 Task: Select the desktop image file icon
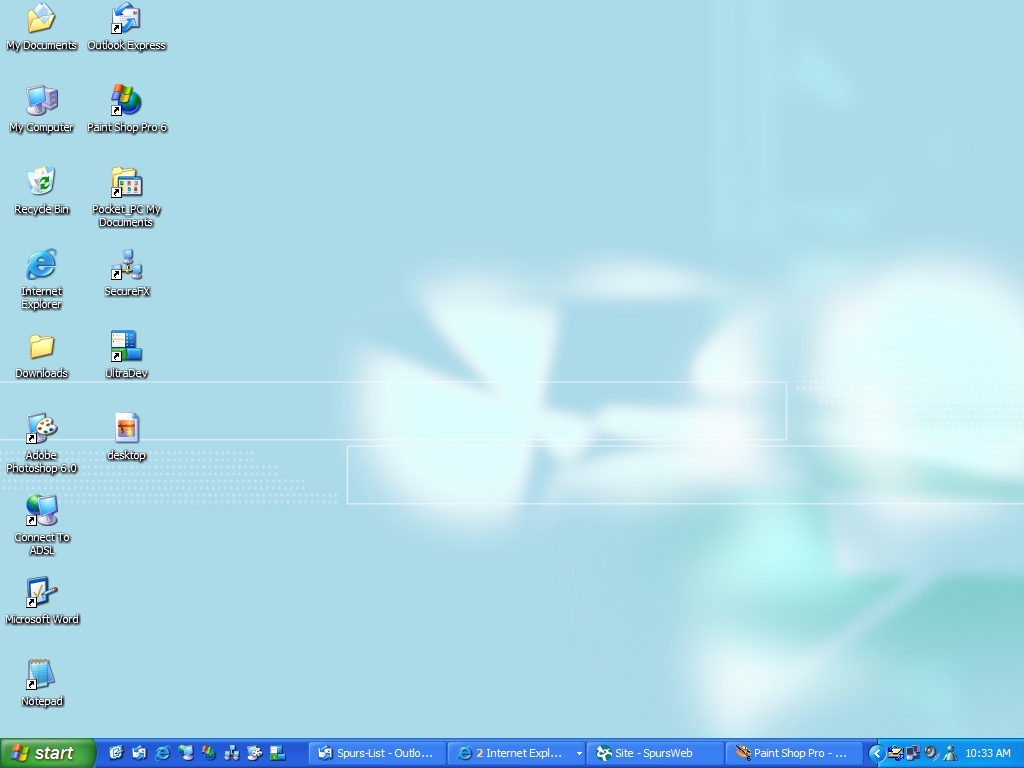click(x=126, y=429)
